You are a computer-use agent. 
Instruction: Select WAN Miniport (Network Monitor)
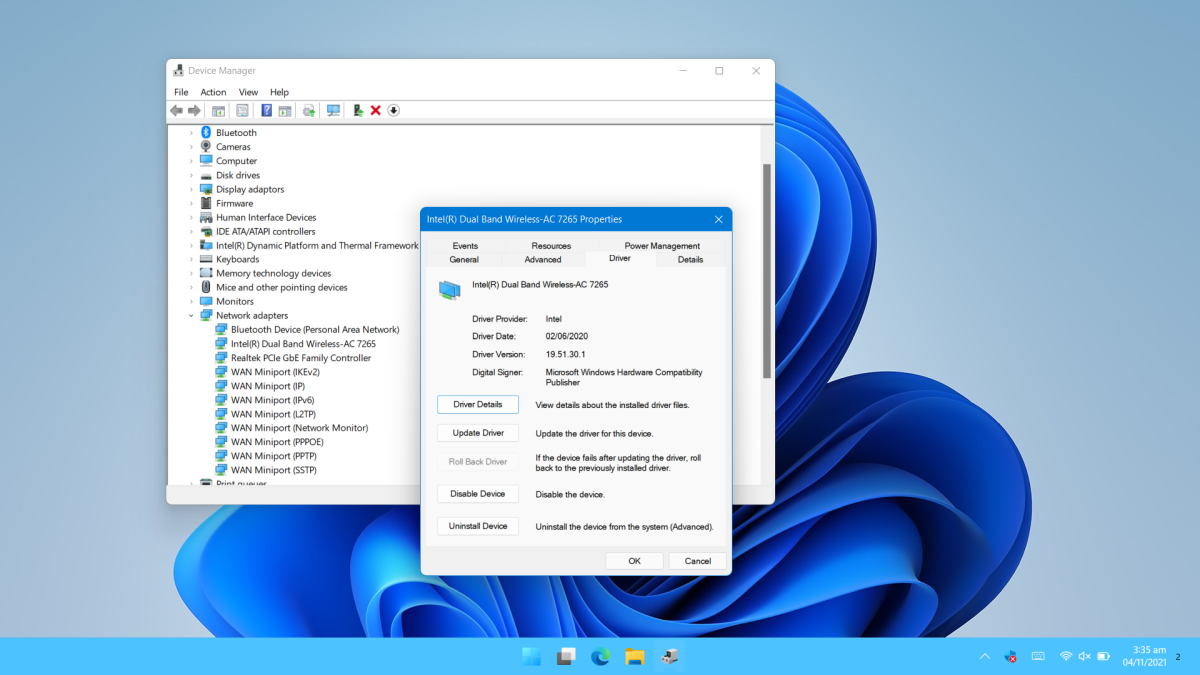click(x=299, y=427)
